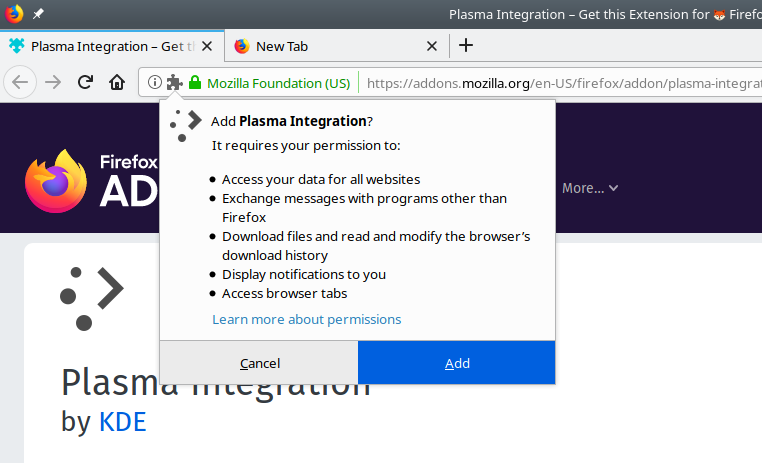Click the Plasma Integration logo in dialog
The image size is (762, 463).
tap(186, 126)
